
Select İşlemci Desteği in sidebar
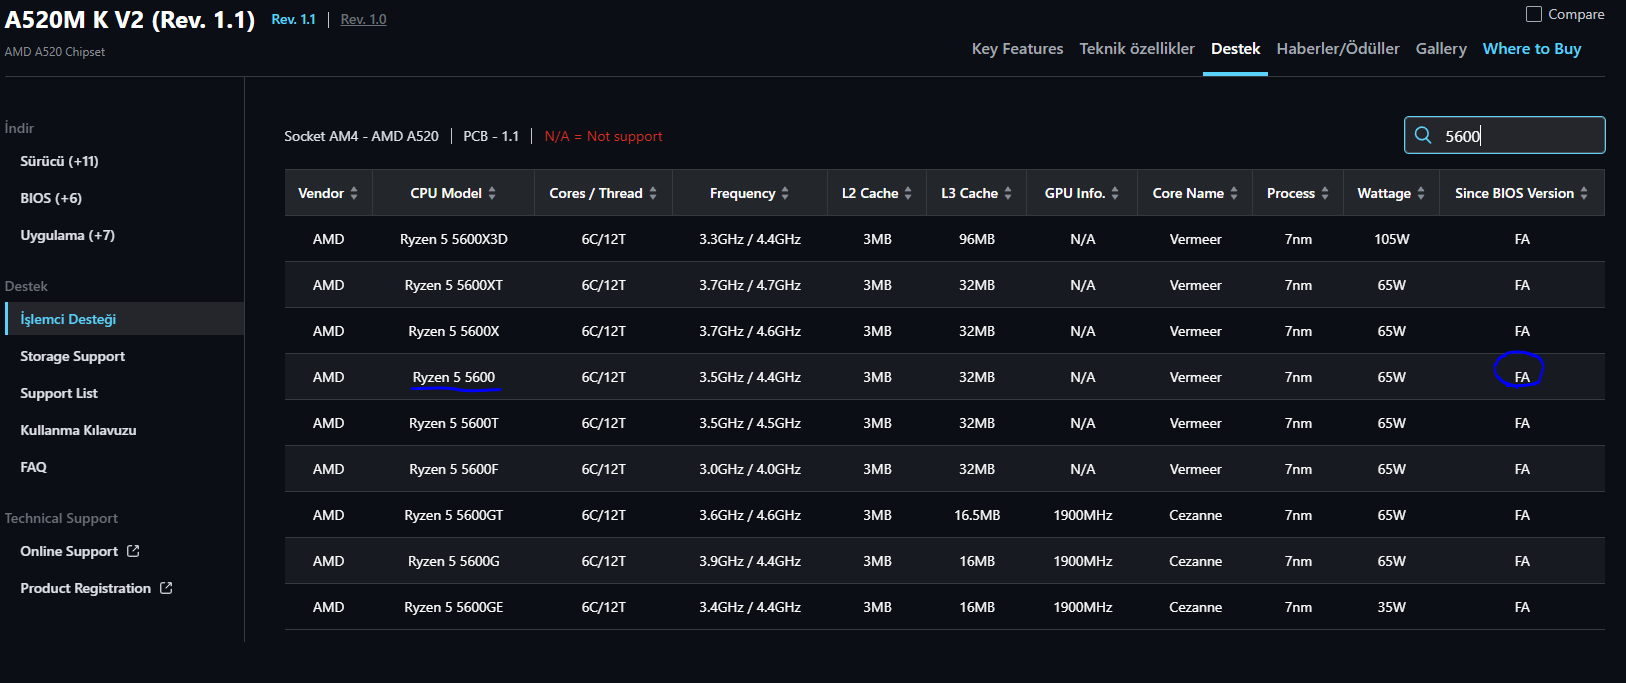click(x=124, y=319)
